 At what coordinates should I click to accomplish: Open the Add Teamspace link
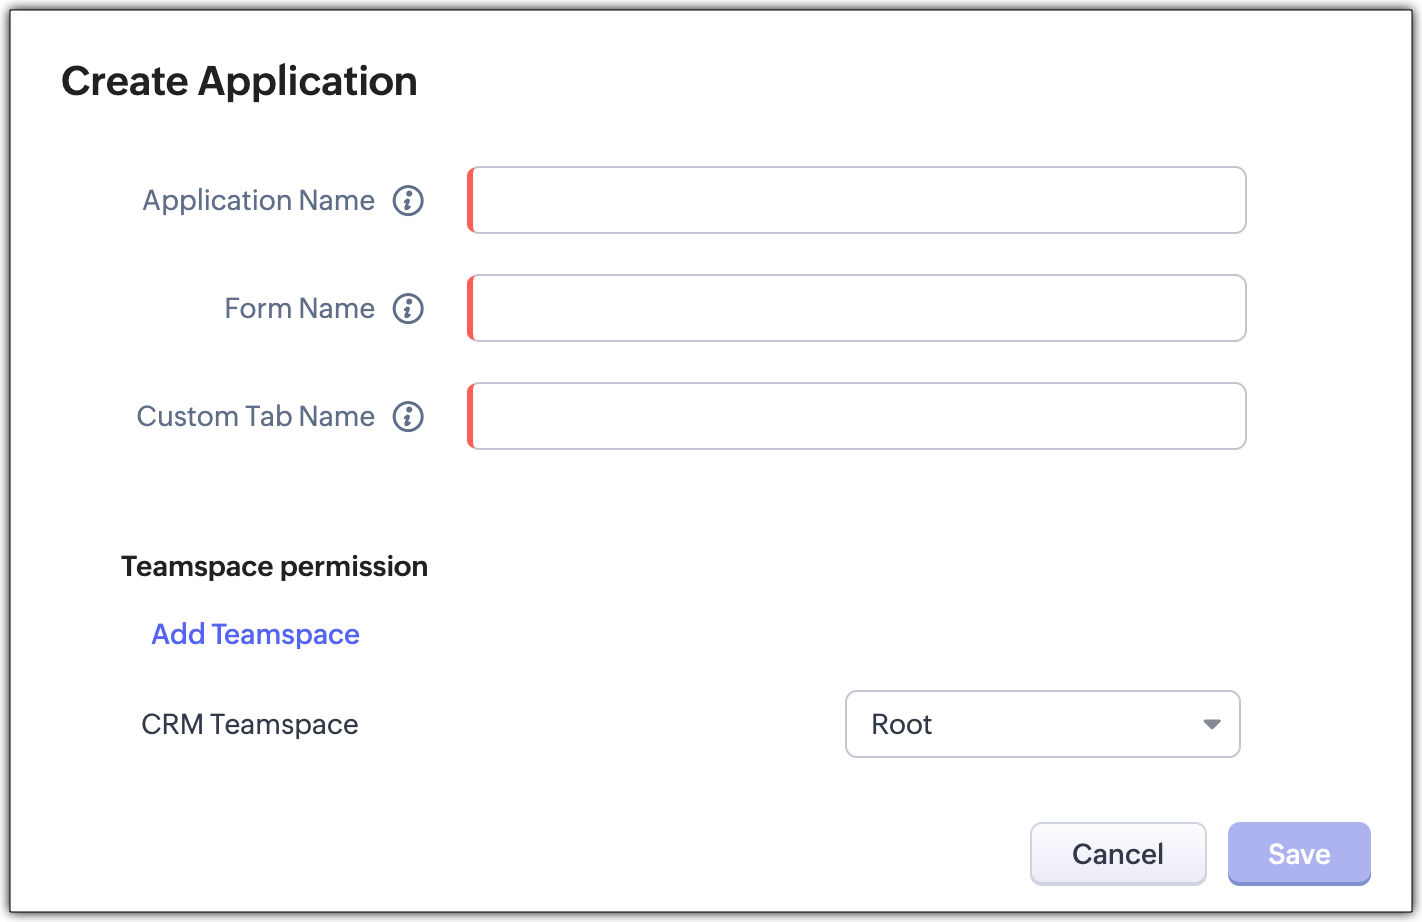[x=255, y=634]
